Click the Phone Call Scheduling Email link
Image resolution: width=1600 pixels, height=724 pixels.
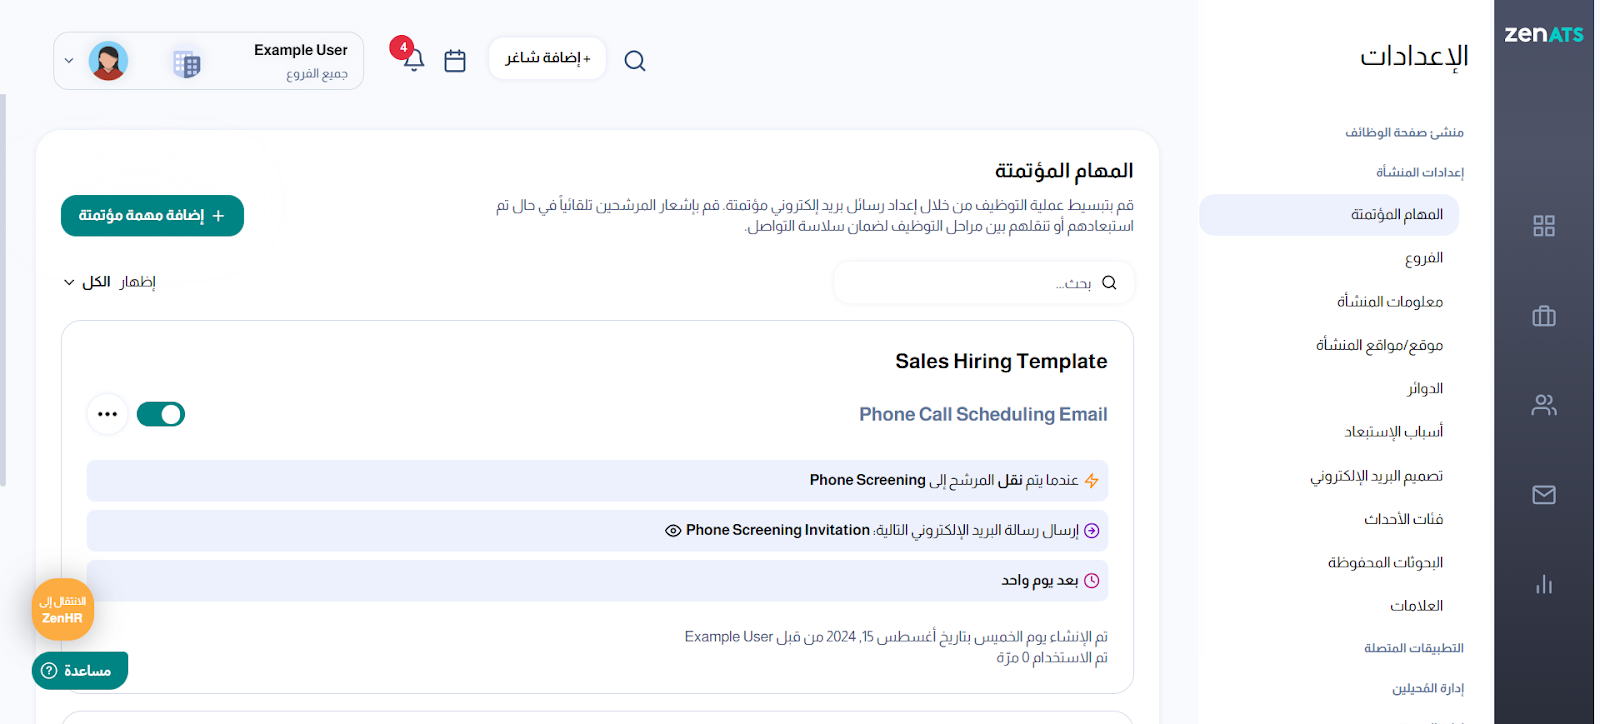click(x=983, y=414)
